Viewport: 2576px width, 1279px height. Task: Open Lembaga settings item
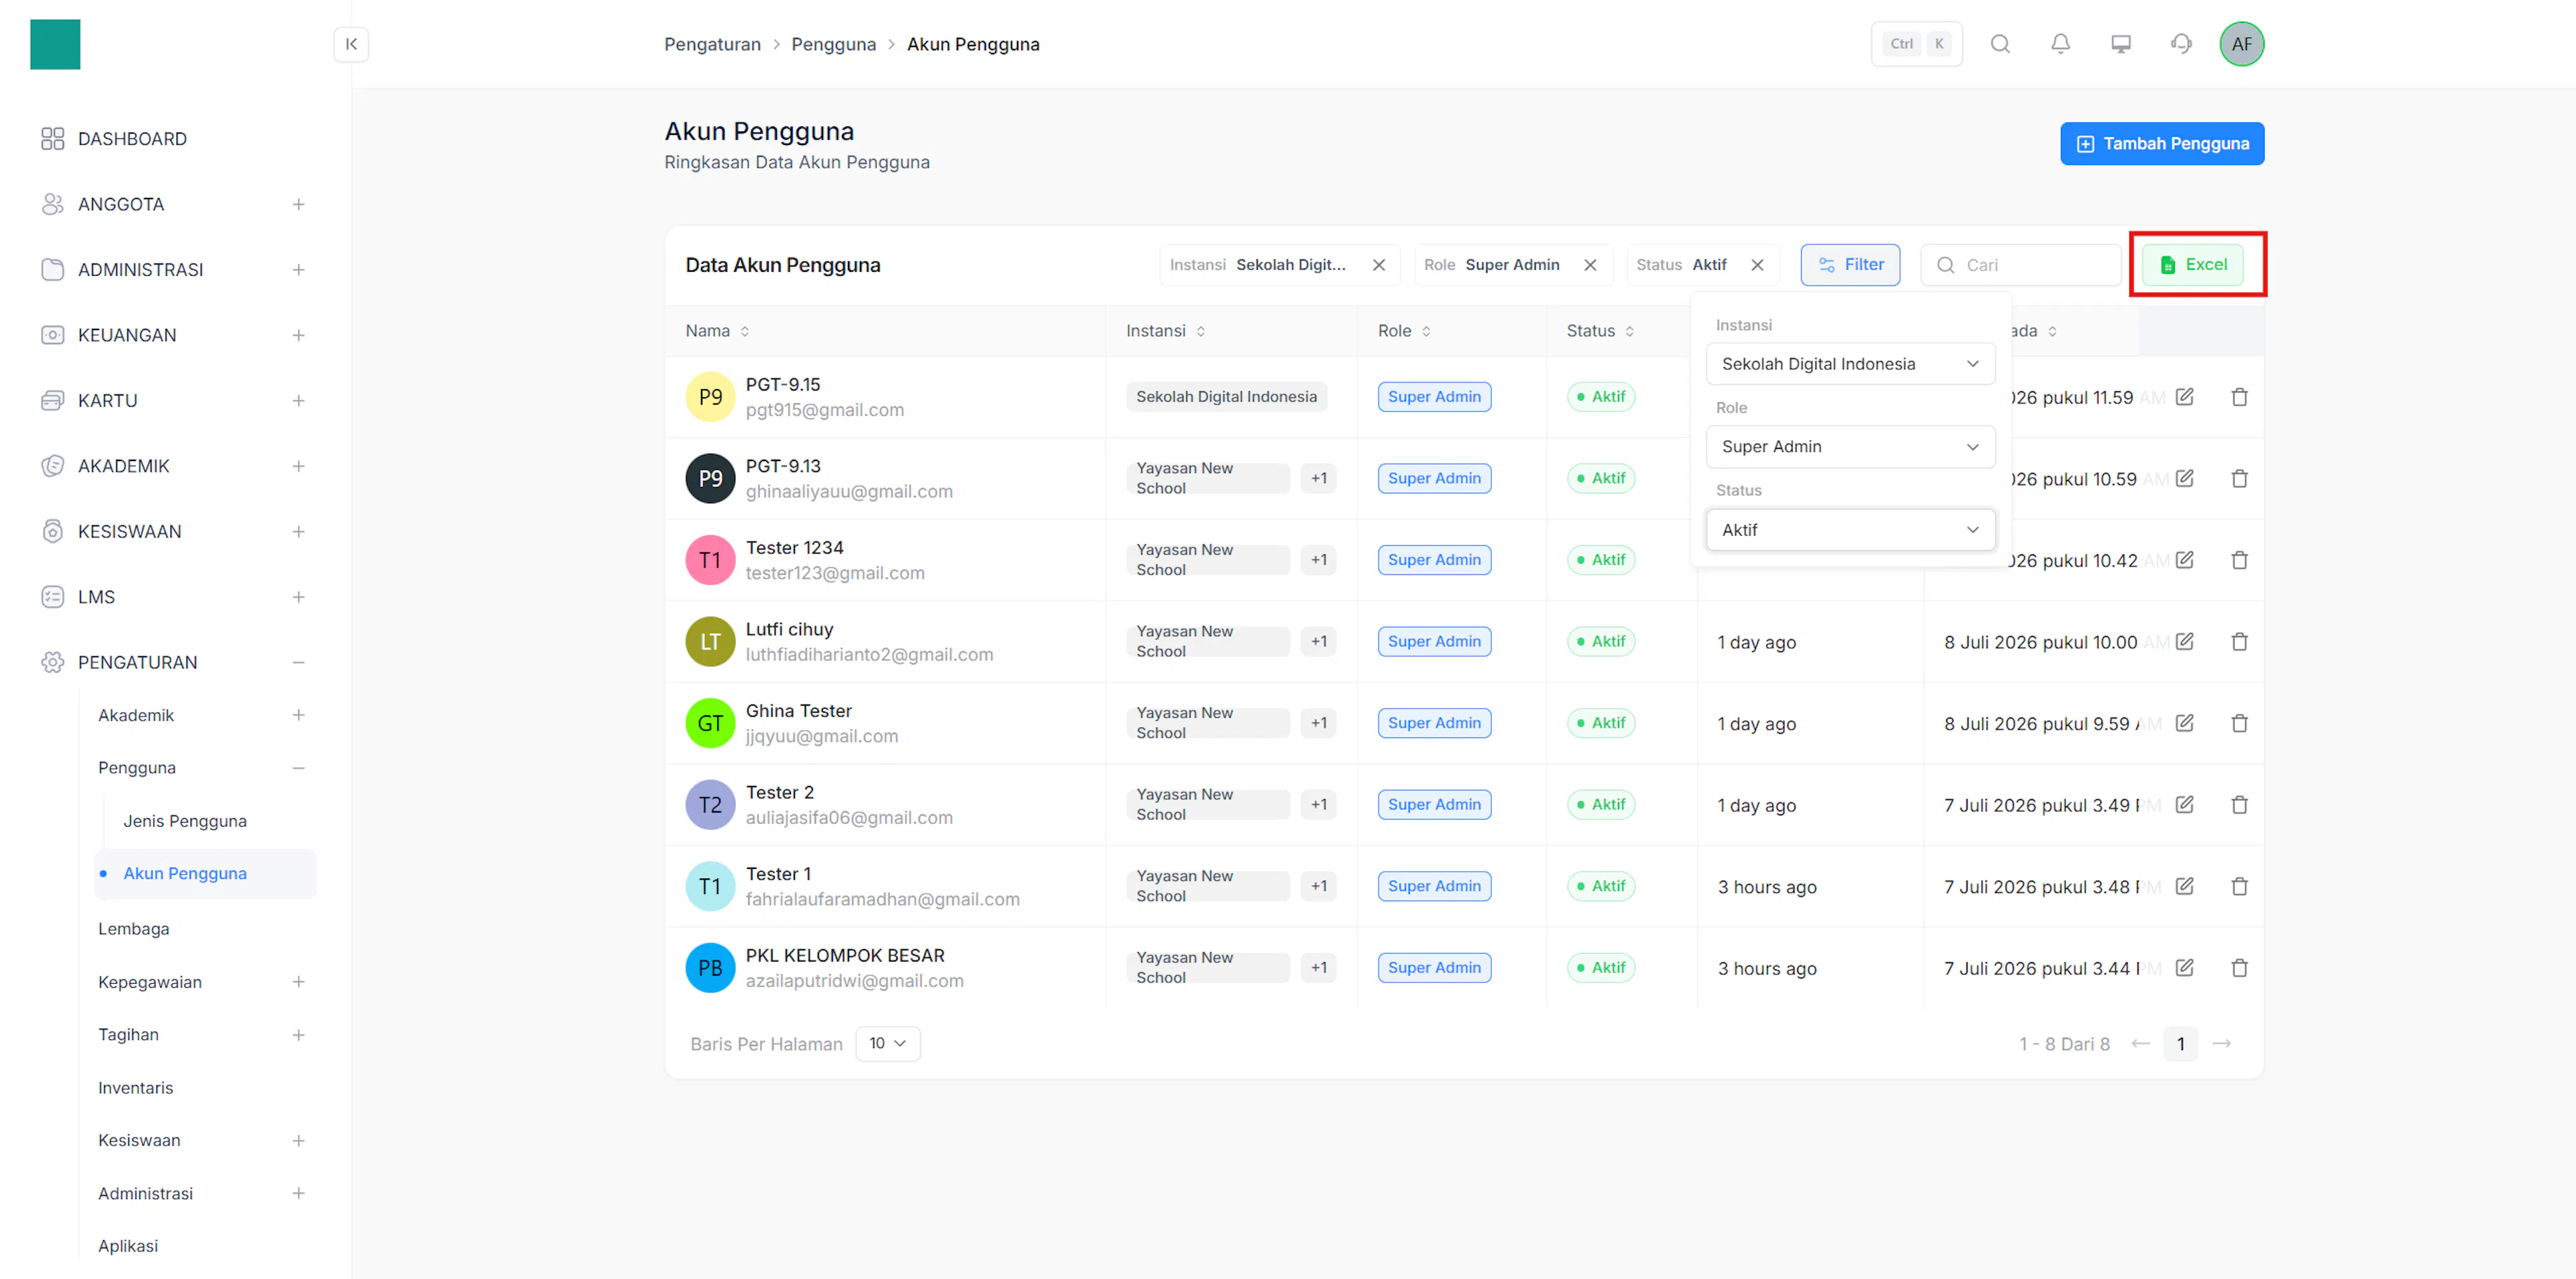[x=134, y=929]
